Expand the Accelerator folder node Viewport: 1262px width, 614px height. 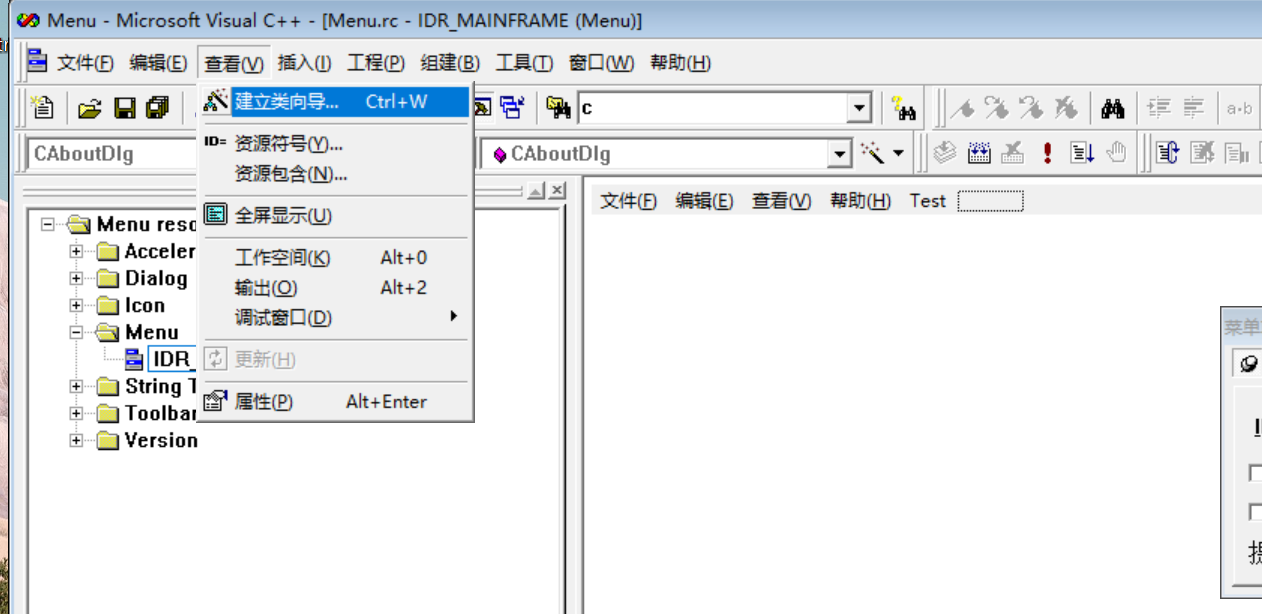tap(76, 251)
